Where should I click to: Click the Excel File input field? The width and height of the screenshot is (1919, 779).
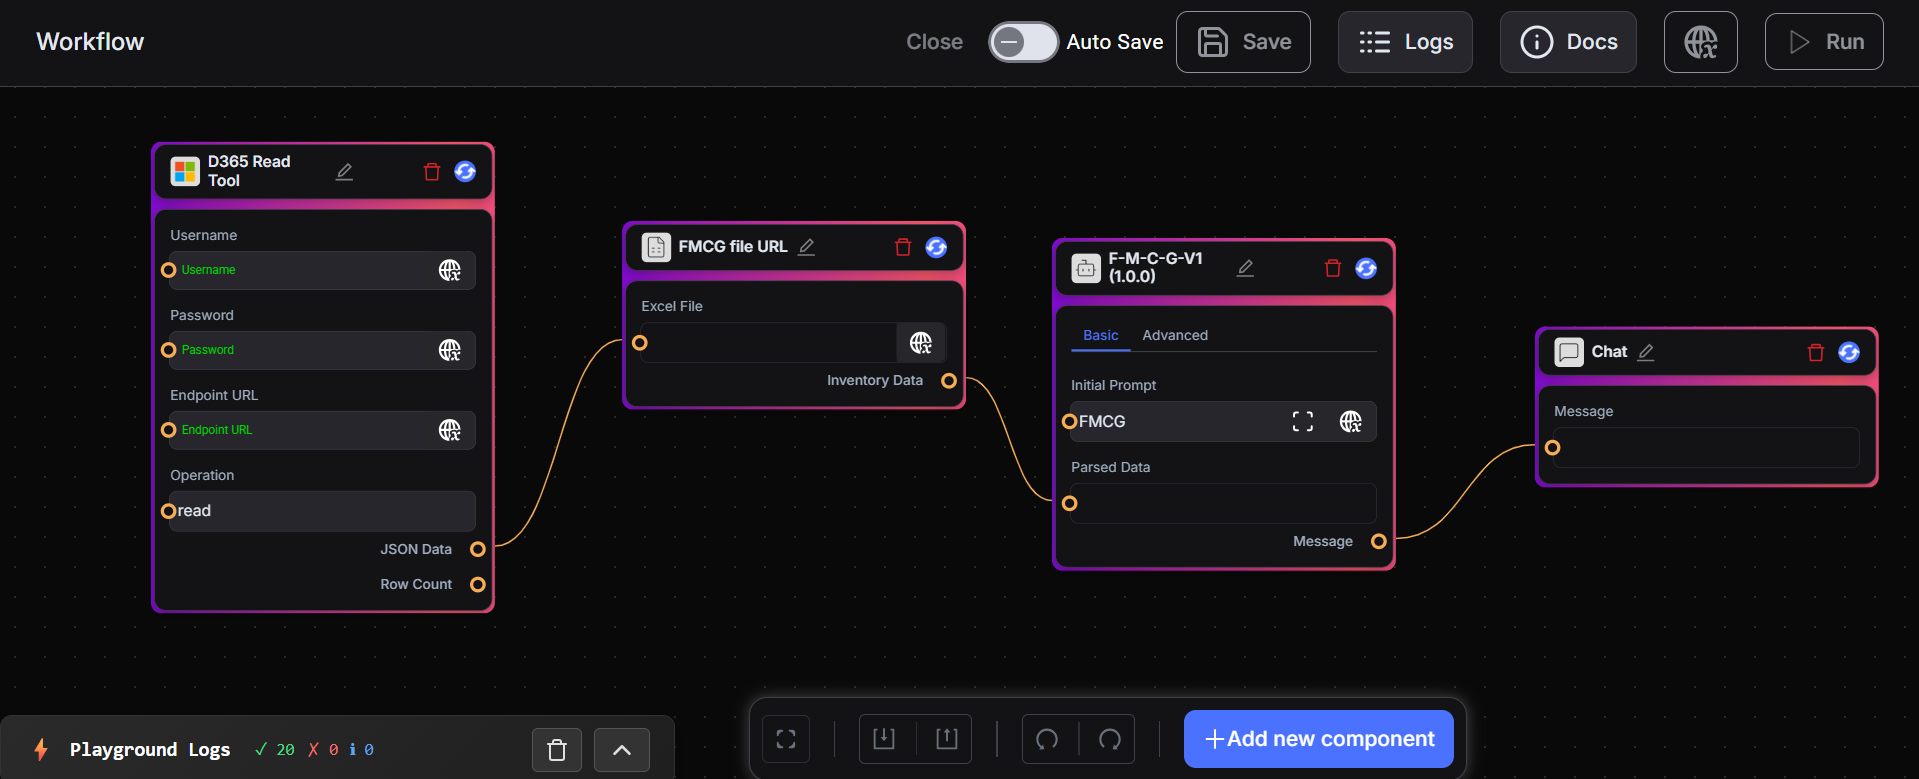click(770, 343)
